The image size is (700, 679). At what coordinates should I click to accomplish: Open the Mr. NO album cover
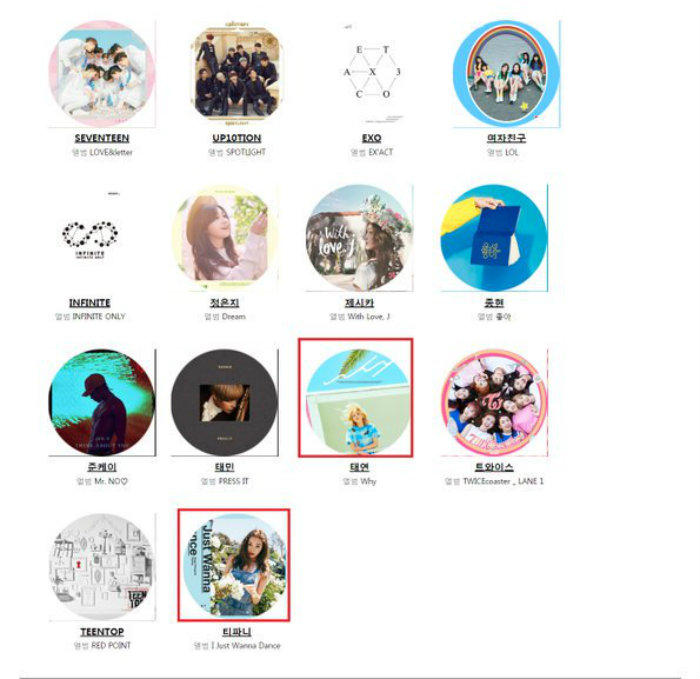pos(102,403)
